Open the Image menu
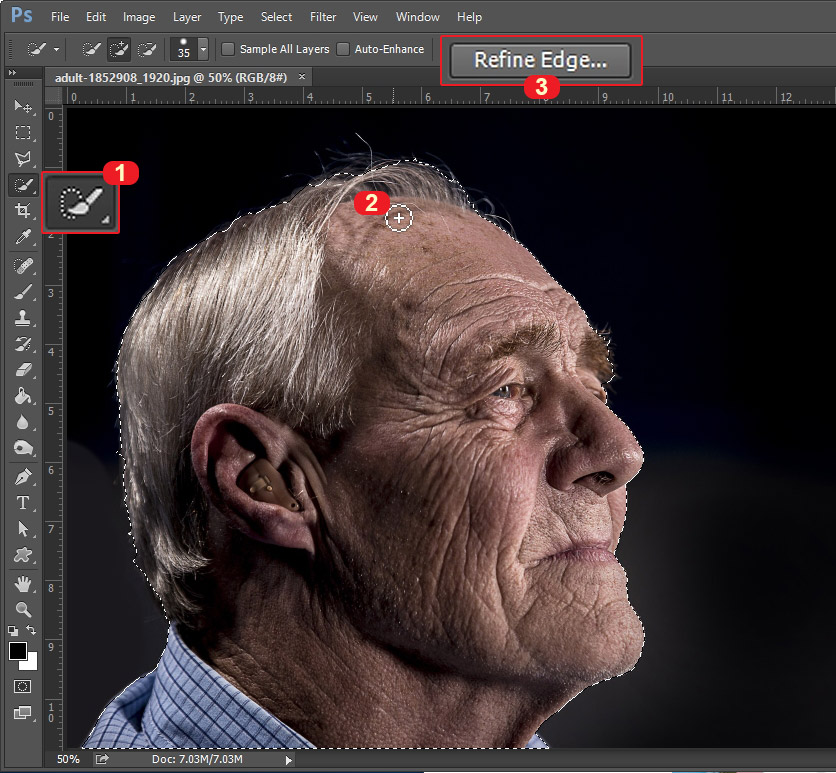Screen dimensions: 836x773 click(139, 17)
